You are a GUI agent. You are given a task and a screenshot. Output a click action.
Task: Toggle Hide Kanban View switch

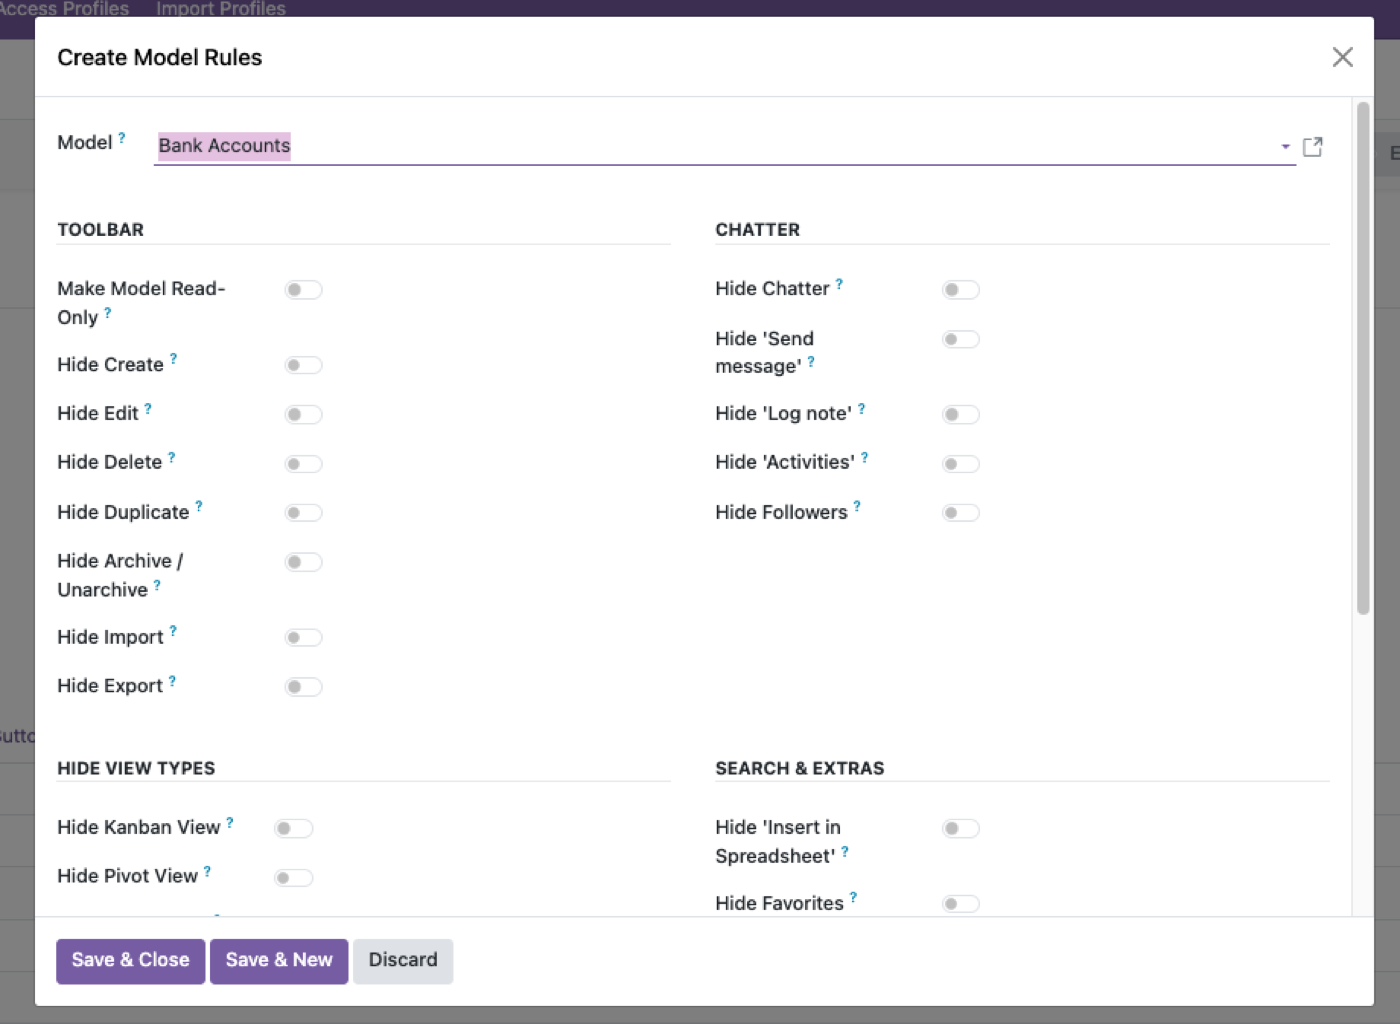(x=294, y=829)
